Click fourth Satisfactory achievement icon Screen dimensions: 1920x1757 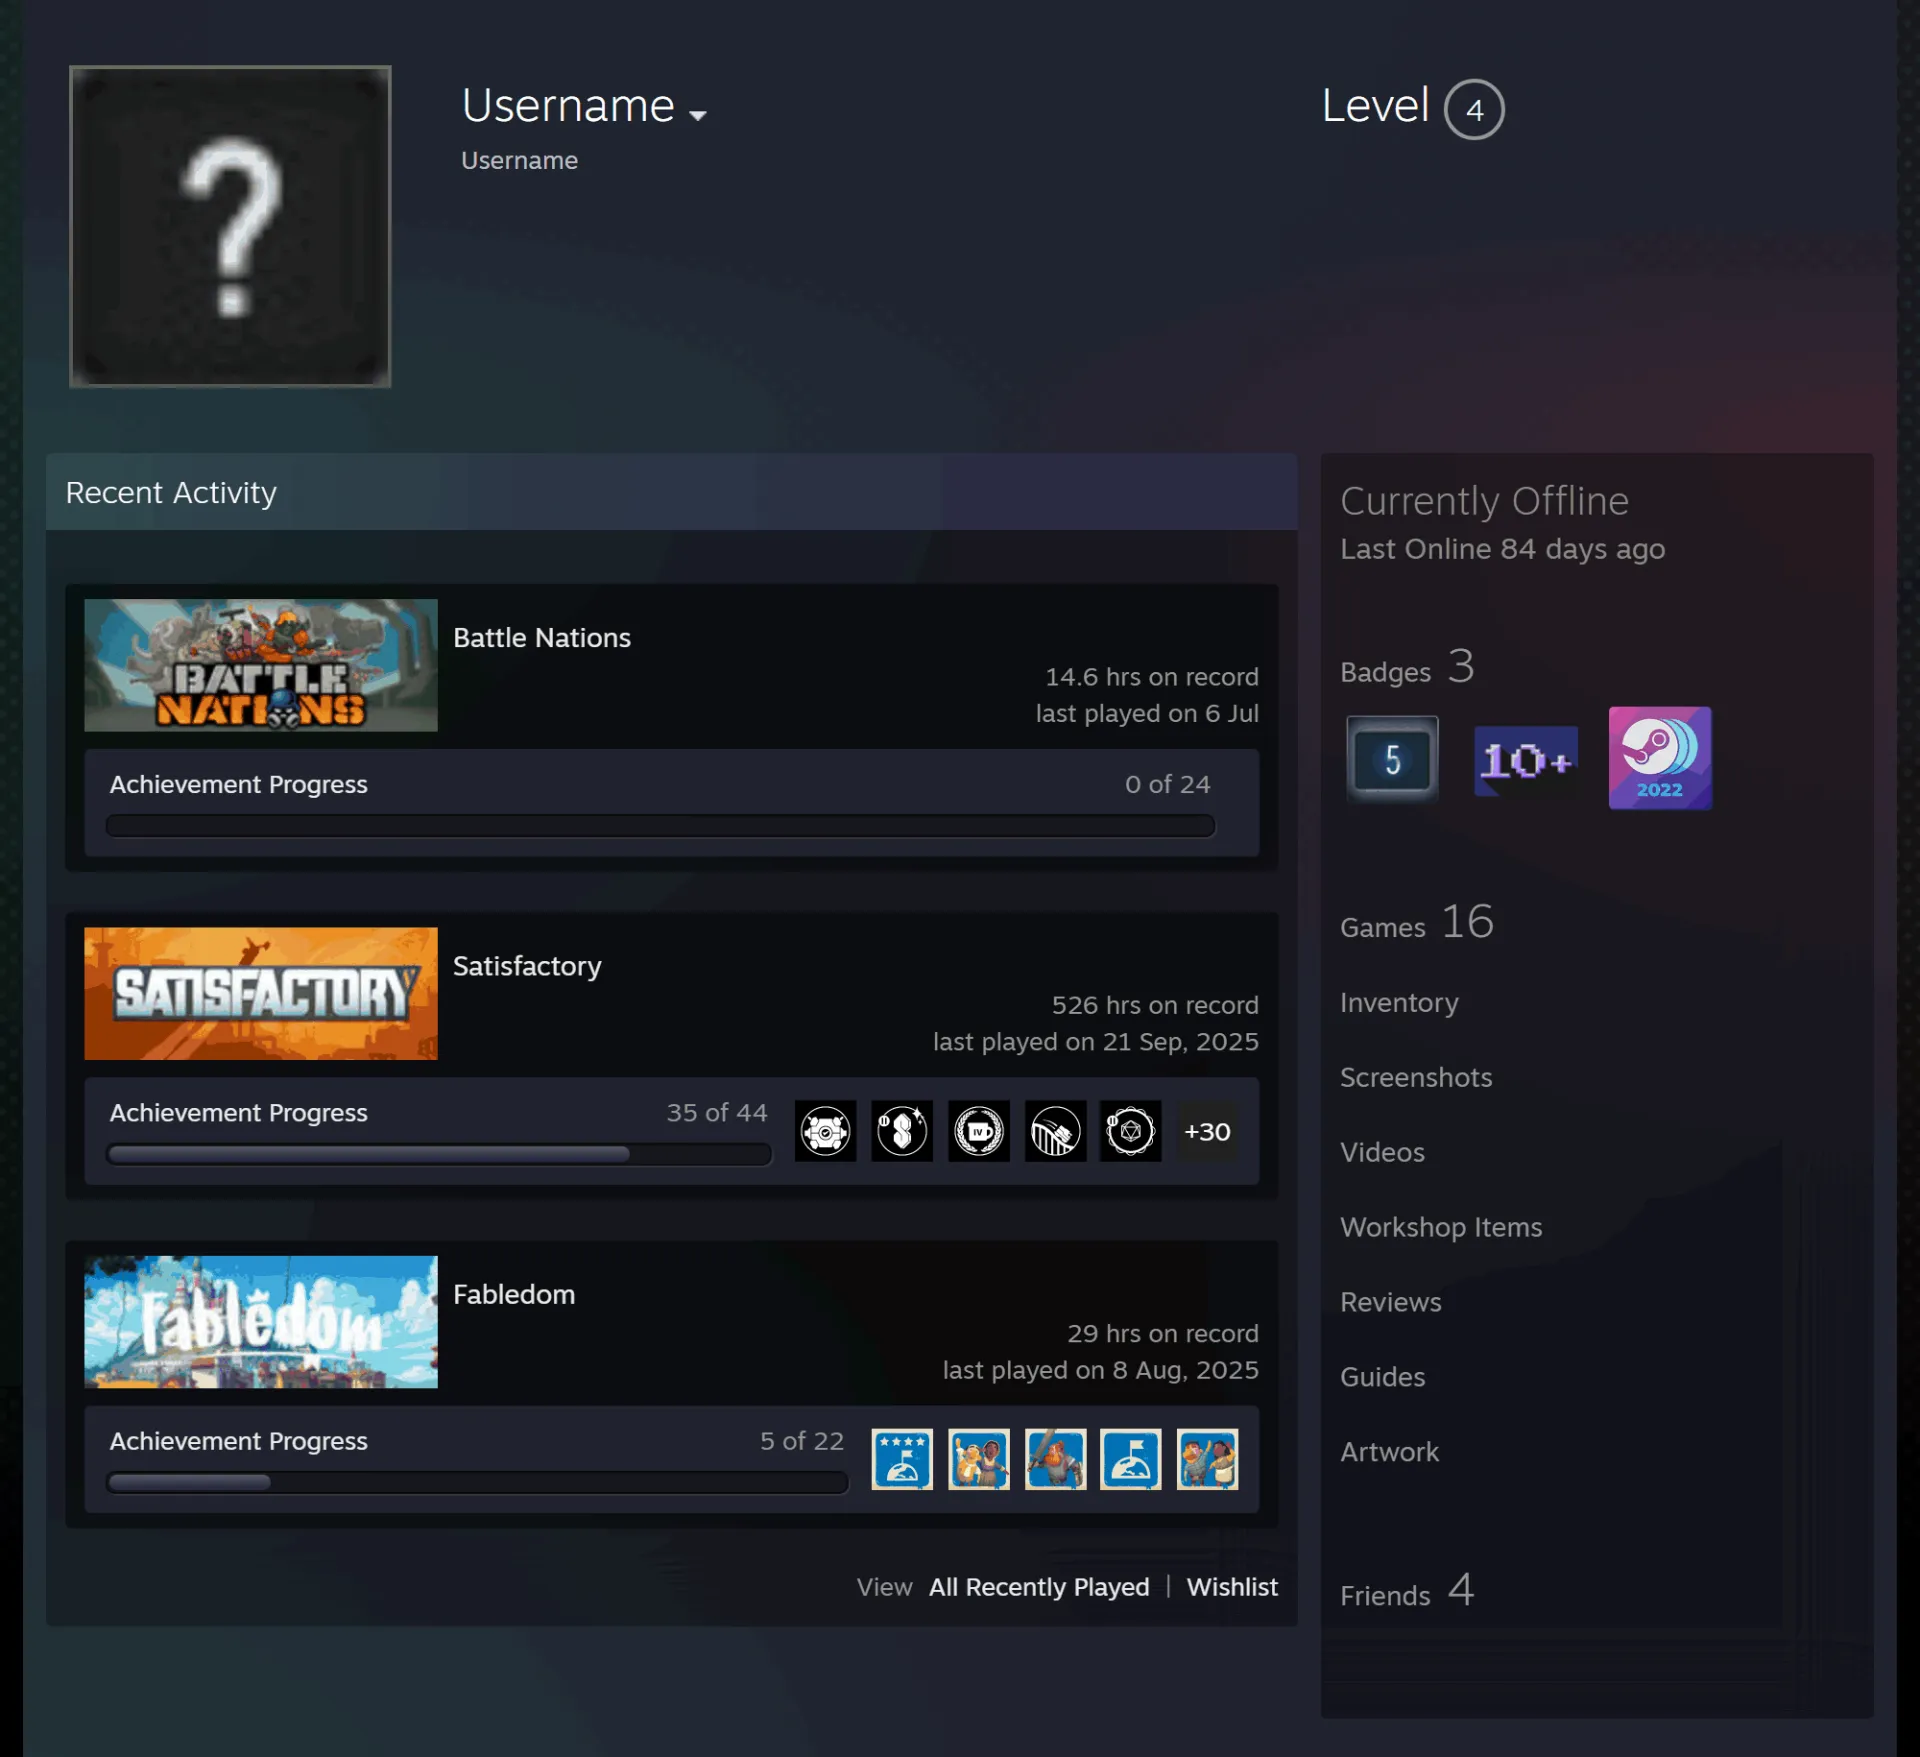point(1055,1131)
